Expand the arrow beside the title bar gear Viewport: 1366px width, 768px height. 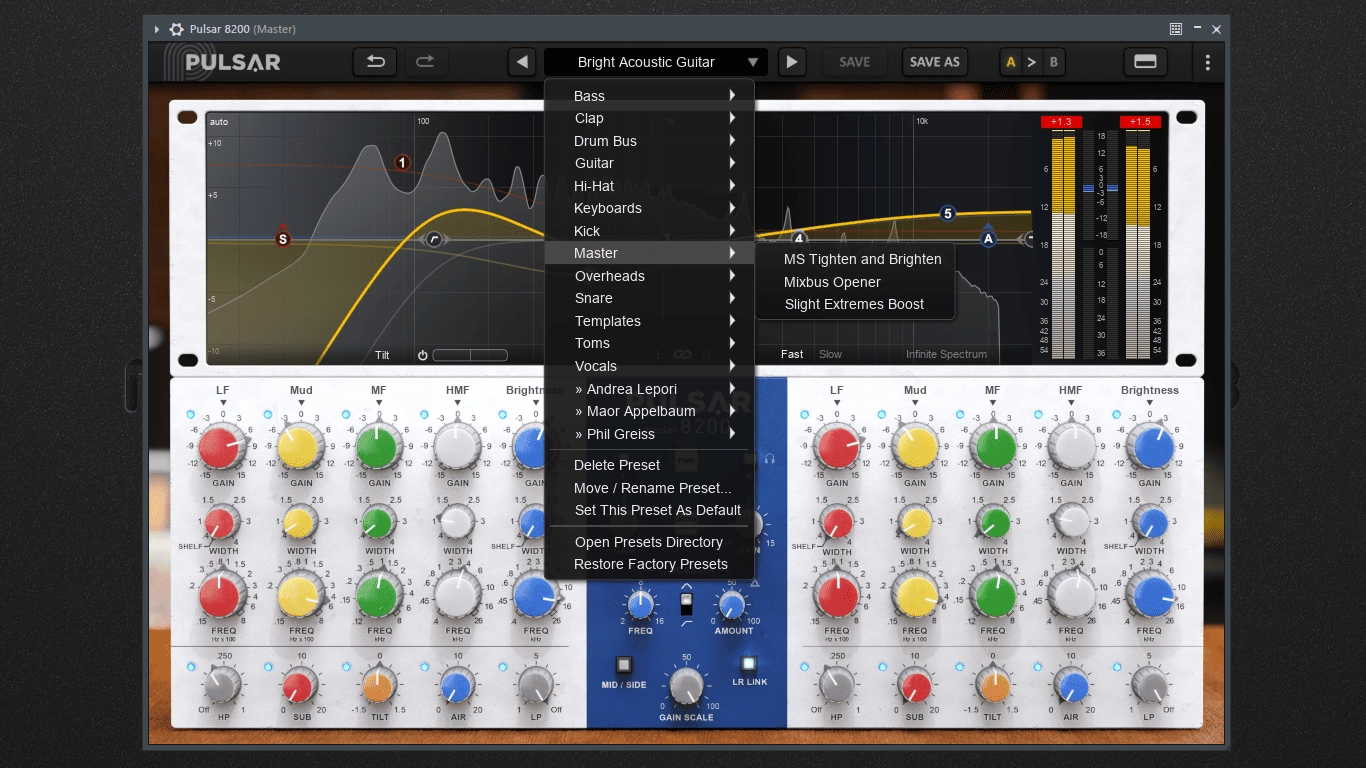coord(157,29)
